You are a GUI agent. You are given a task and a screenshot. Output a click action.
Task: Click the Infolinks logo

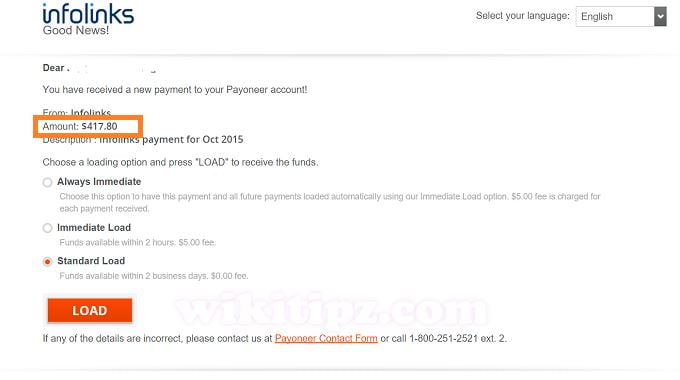(88, 13)
